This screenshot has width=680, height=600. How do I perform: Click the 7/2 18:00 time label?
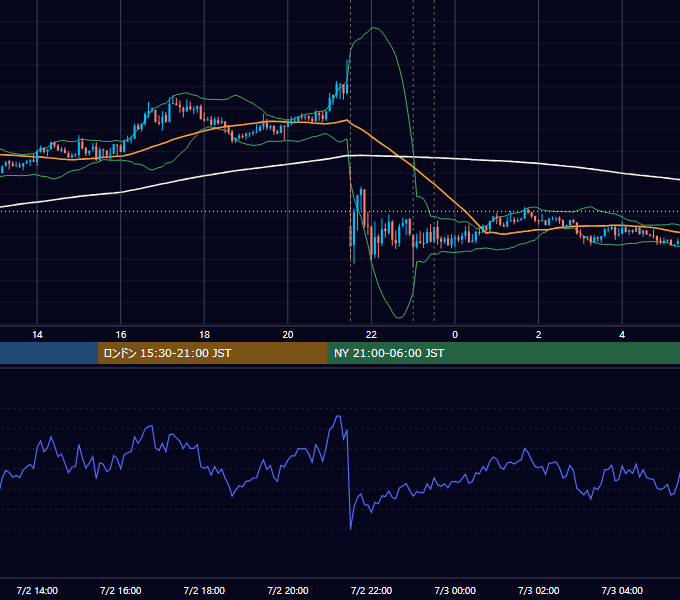coord(204,591)
